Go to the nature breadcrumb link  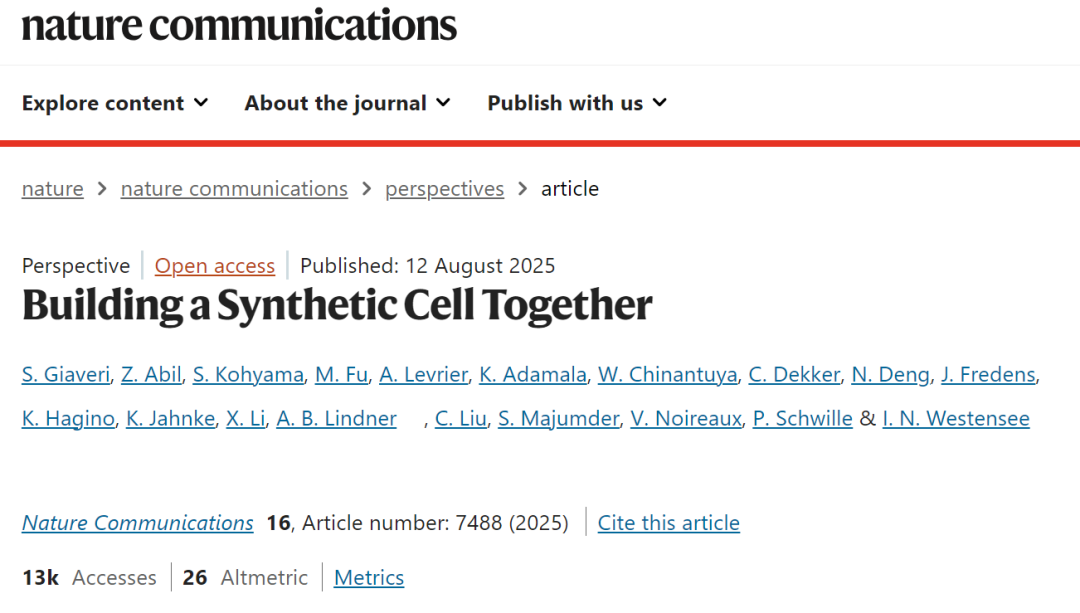[x=52, y=189]
